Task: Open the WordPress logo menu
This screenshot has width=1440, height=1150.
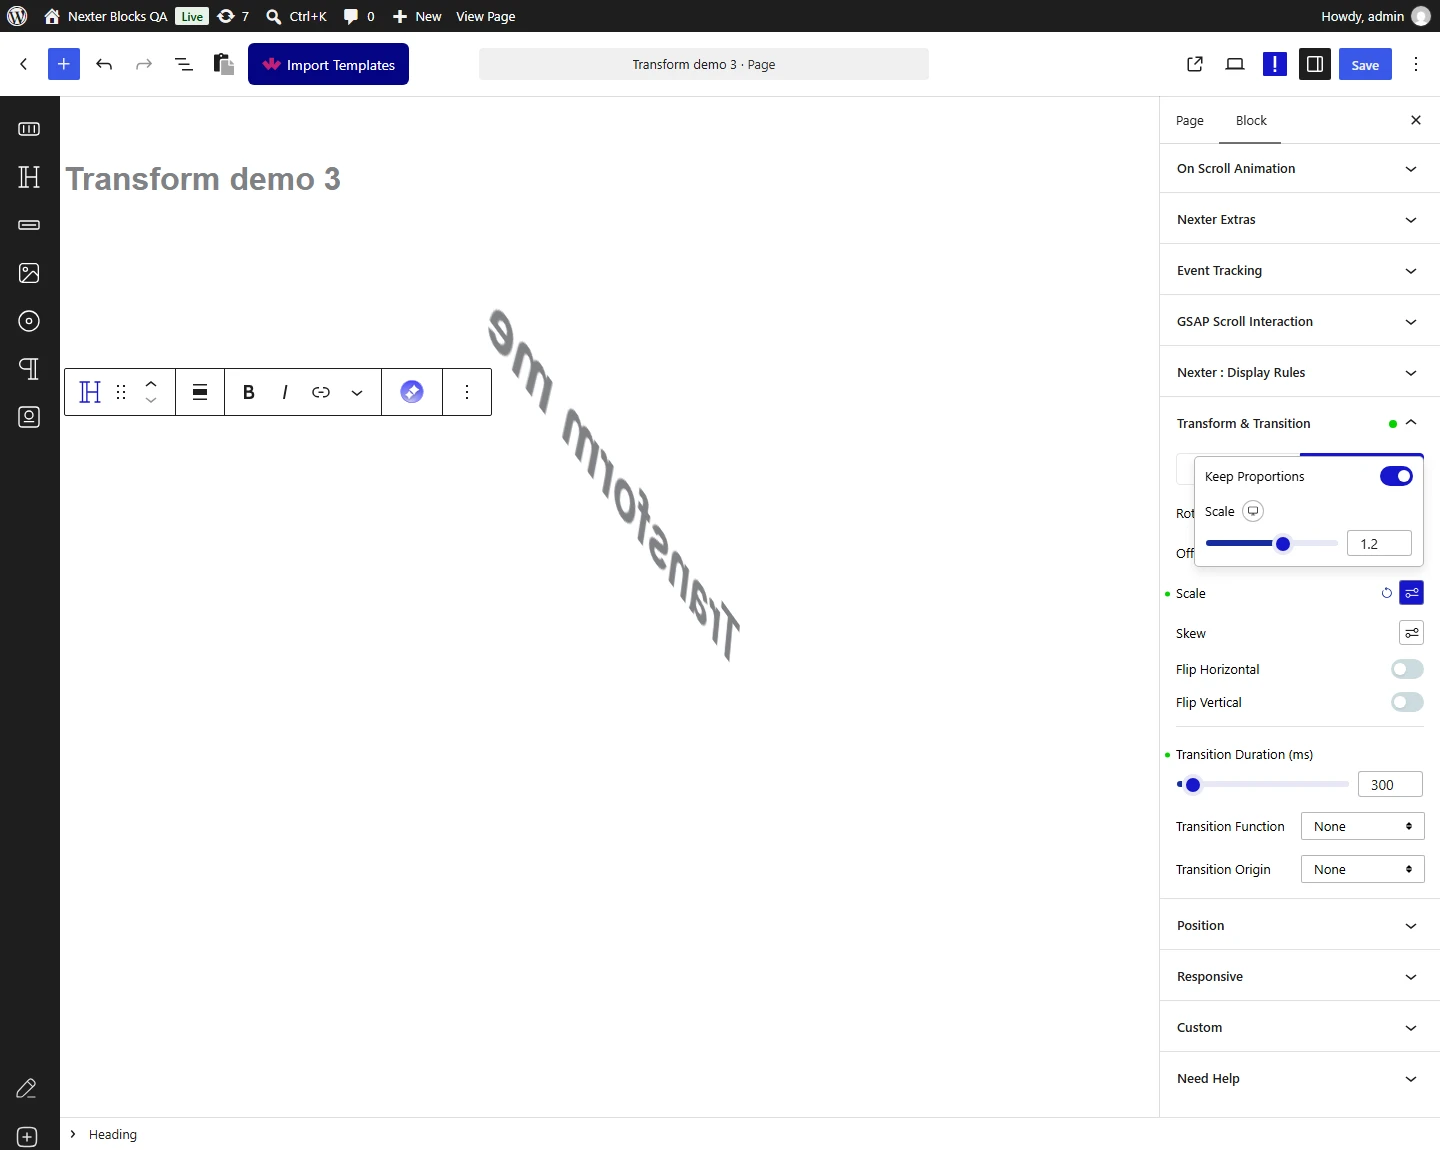Action: click(x=17, y=16)
